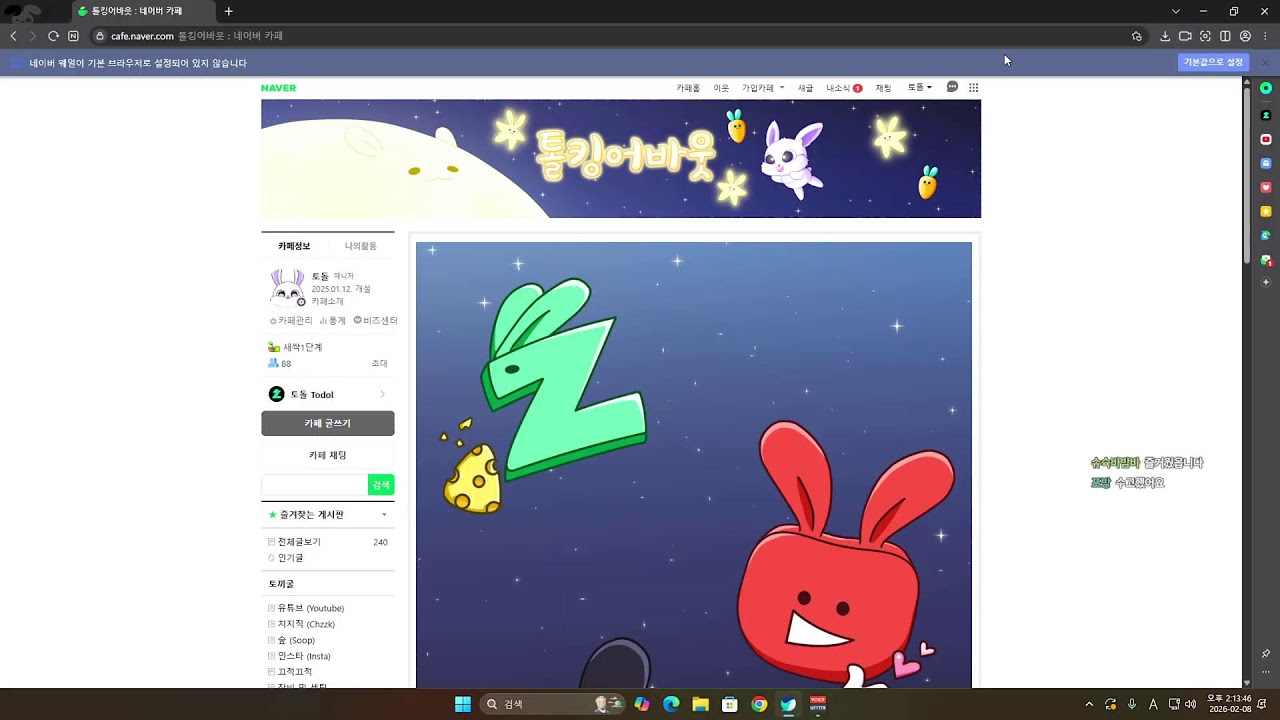
Task: Switch to the 나의활동 tab
Action: pyautogui.click(x=361, y=246)
